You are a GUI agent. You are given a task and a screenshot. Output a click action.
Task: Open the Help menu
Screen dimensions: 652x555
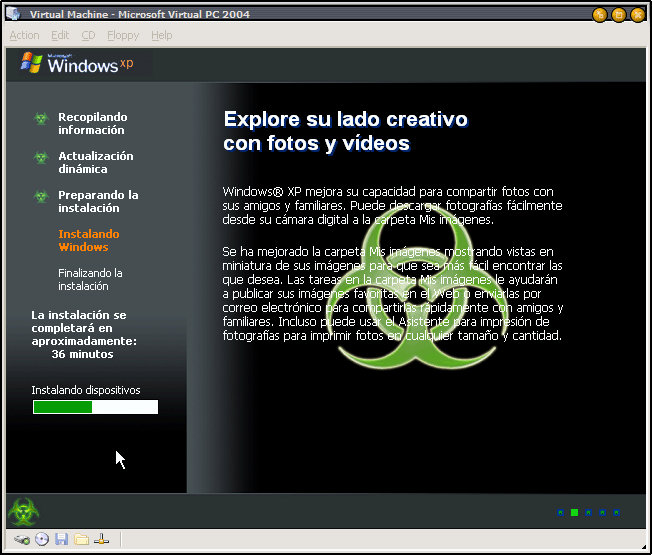[x=161, y=35]
